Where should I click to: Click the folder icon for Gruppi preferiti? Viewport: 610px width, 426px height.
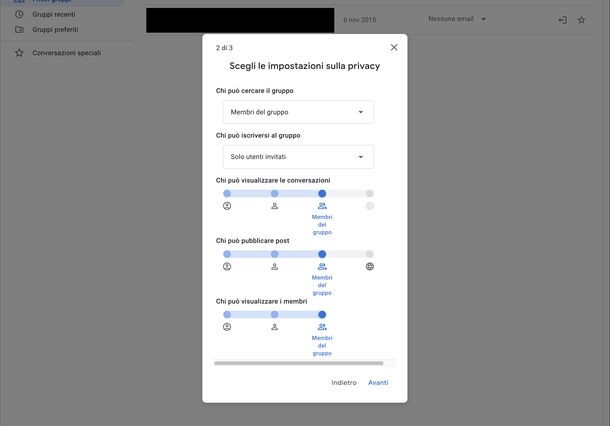[19, 30]
